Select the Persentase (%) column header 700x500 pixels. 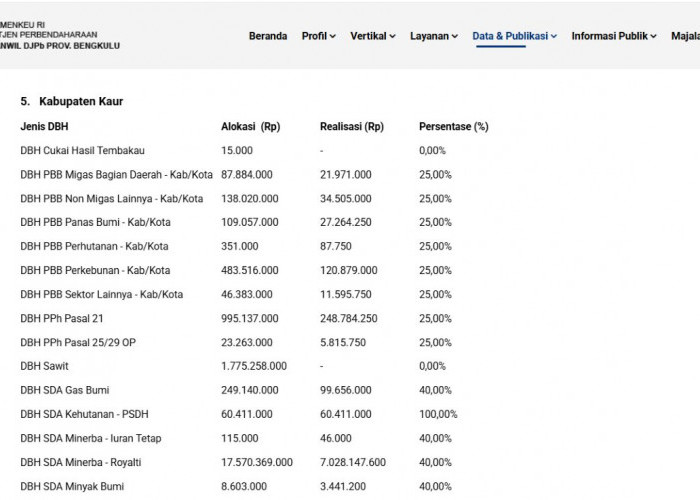pyautogui.click(x=454, y=127)
